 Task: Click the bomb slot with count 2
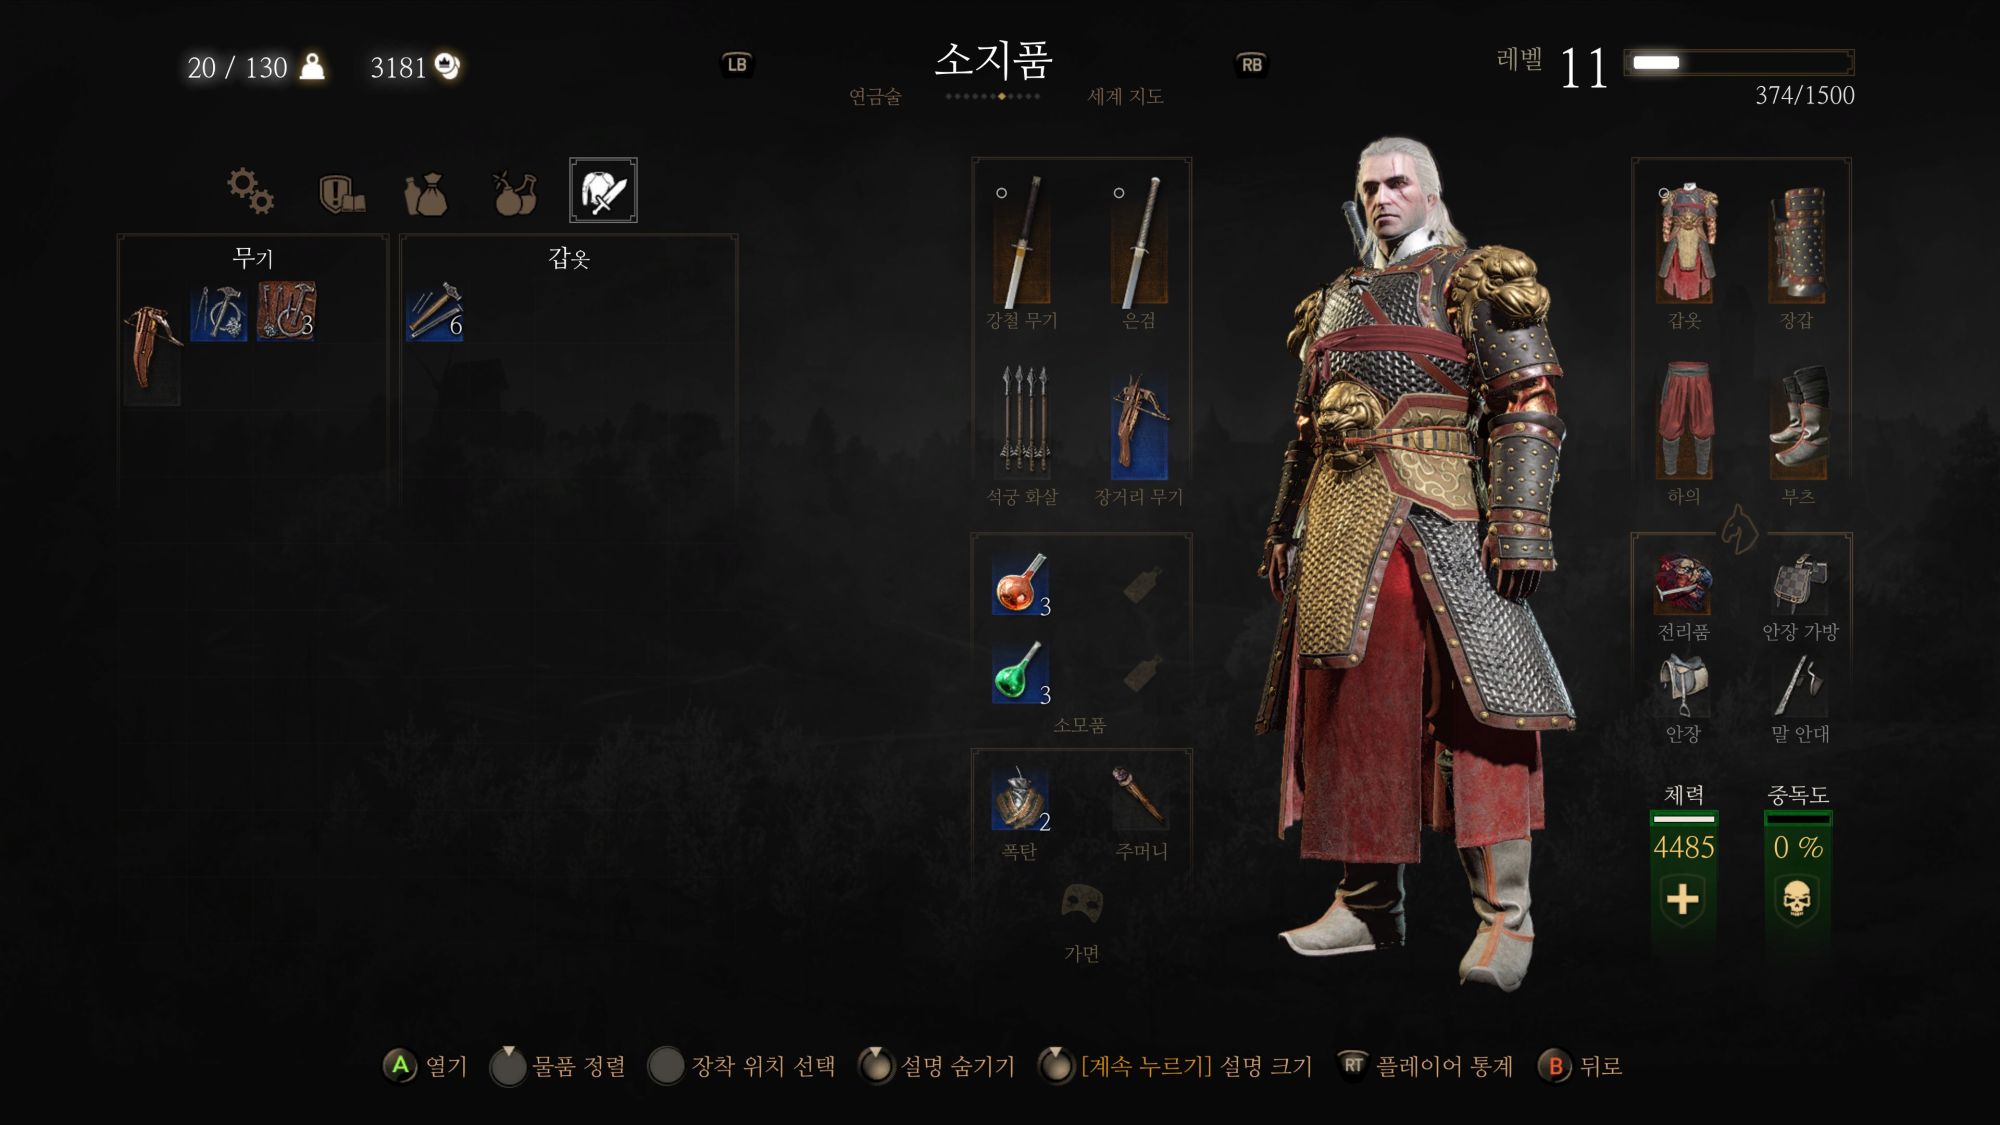tap(1021, 799)
